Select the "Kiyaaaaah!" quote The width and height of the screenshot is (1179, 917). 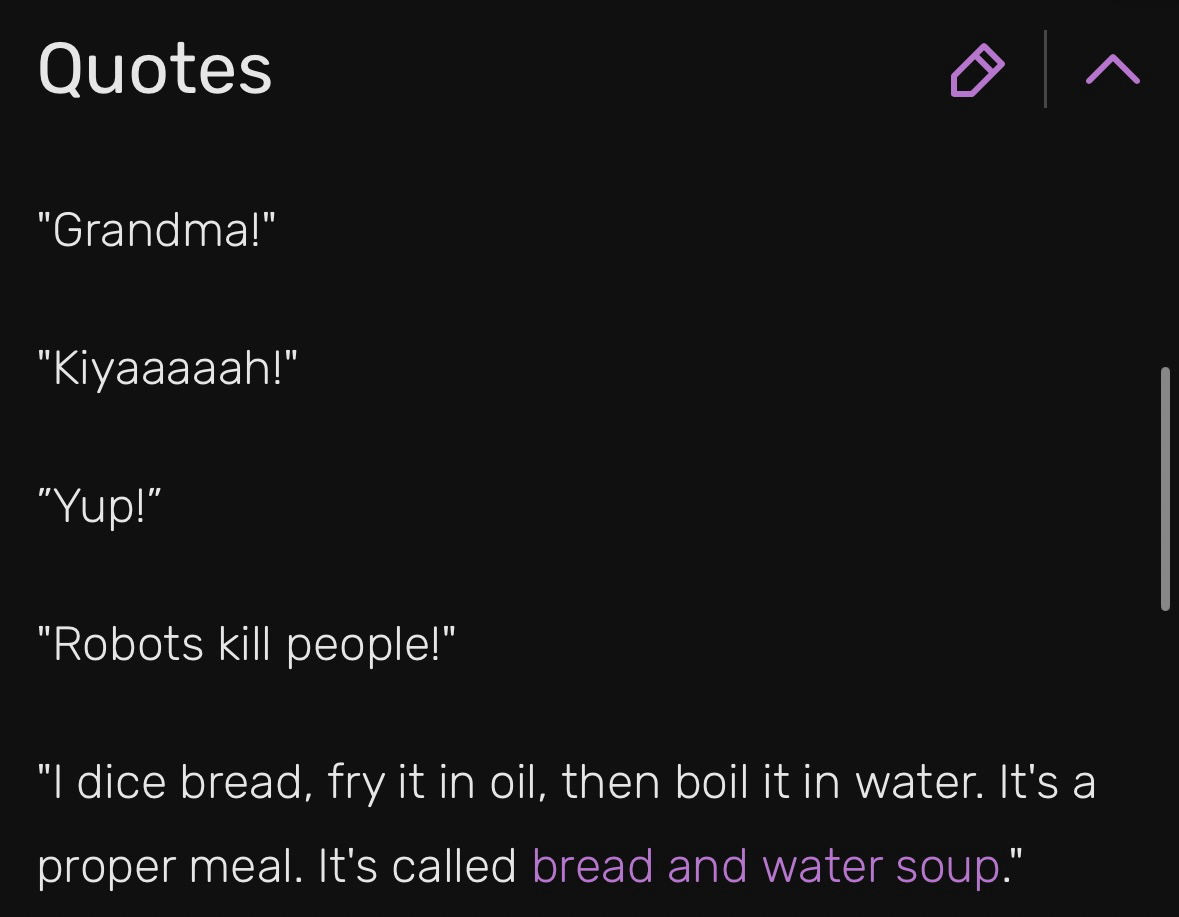[167, 368]
